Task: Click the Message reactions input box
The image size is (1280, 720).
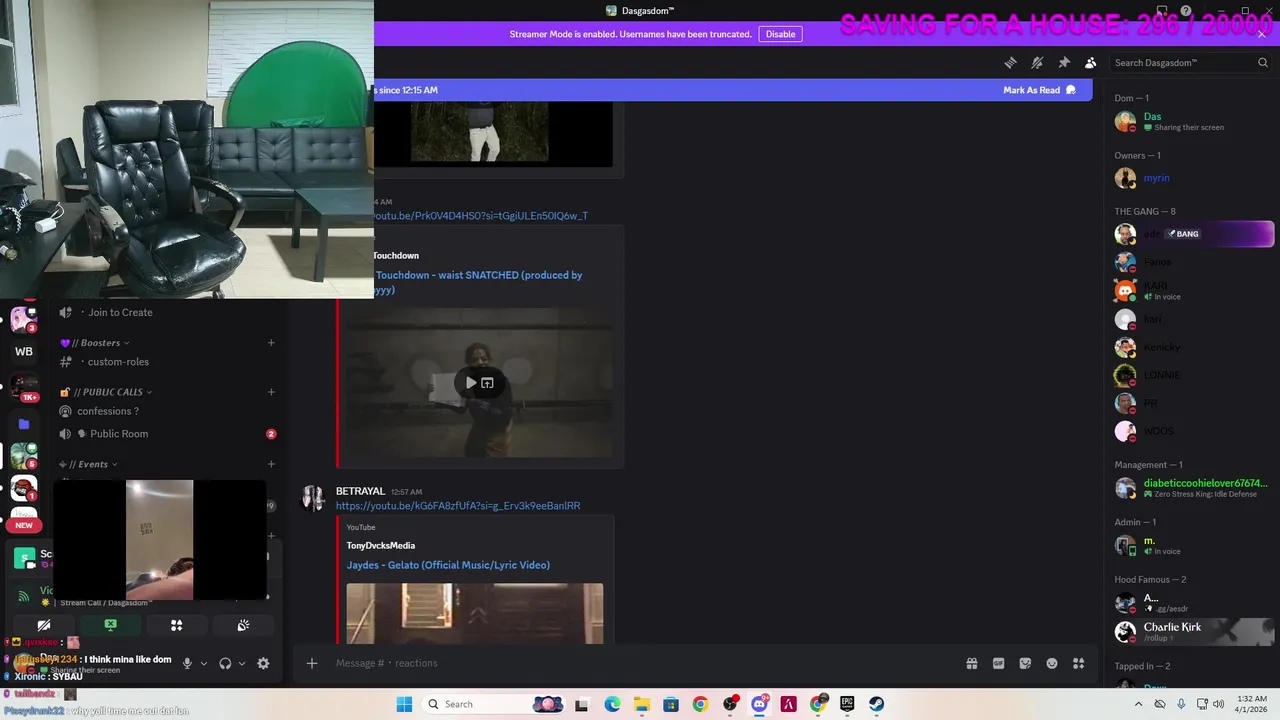Action: [640, 663]
